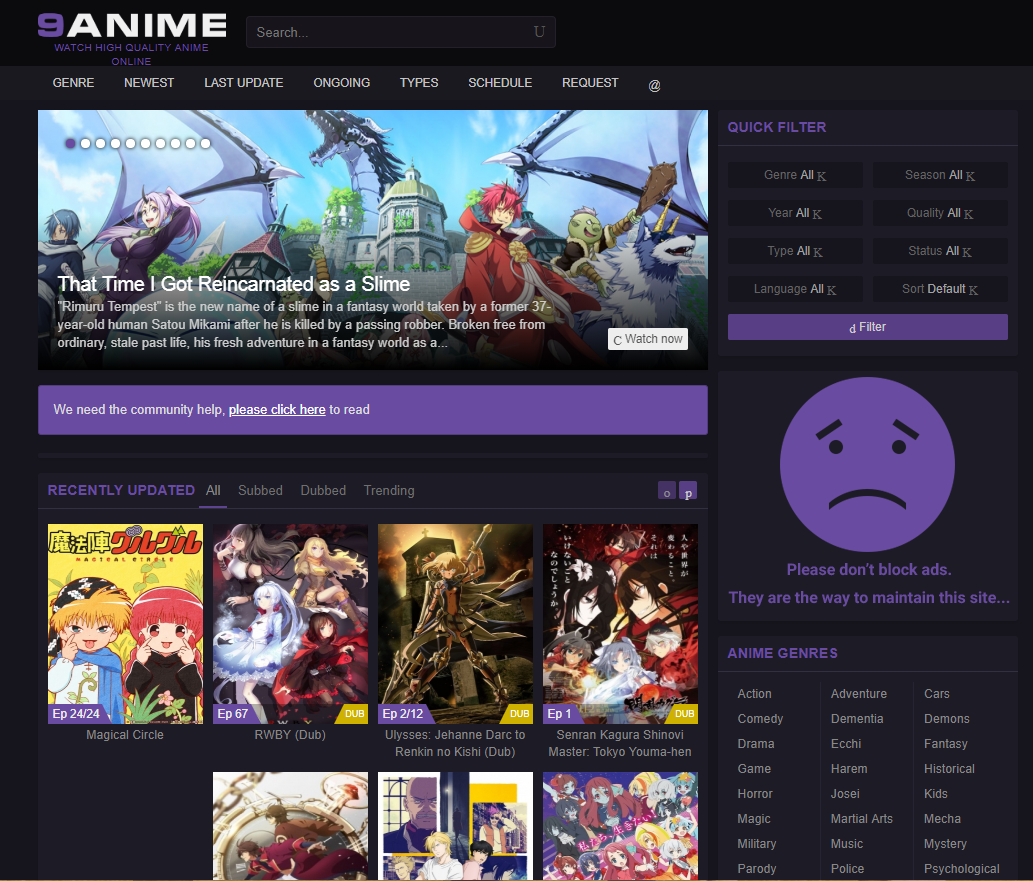Select the first carousel slide dot

pyautogui.click(x=70, y=143)
